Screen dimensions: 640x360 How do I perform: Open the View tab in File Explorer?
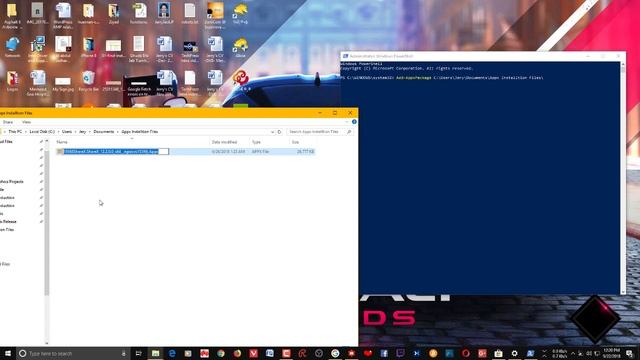(x=27, y=122)
